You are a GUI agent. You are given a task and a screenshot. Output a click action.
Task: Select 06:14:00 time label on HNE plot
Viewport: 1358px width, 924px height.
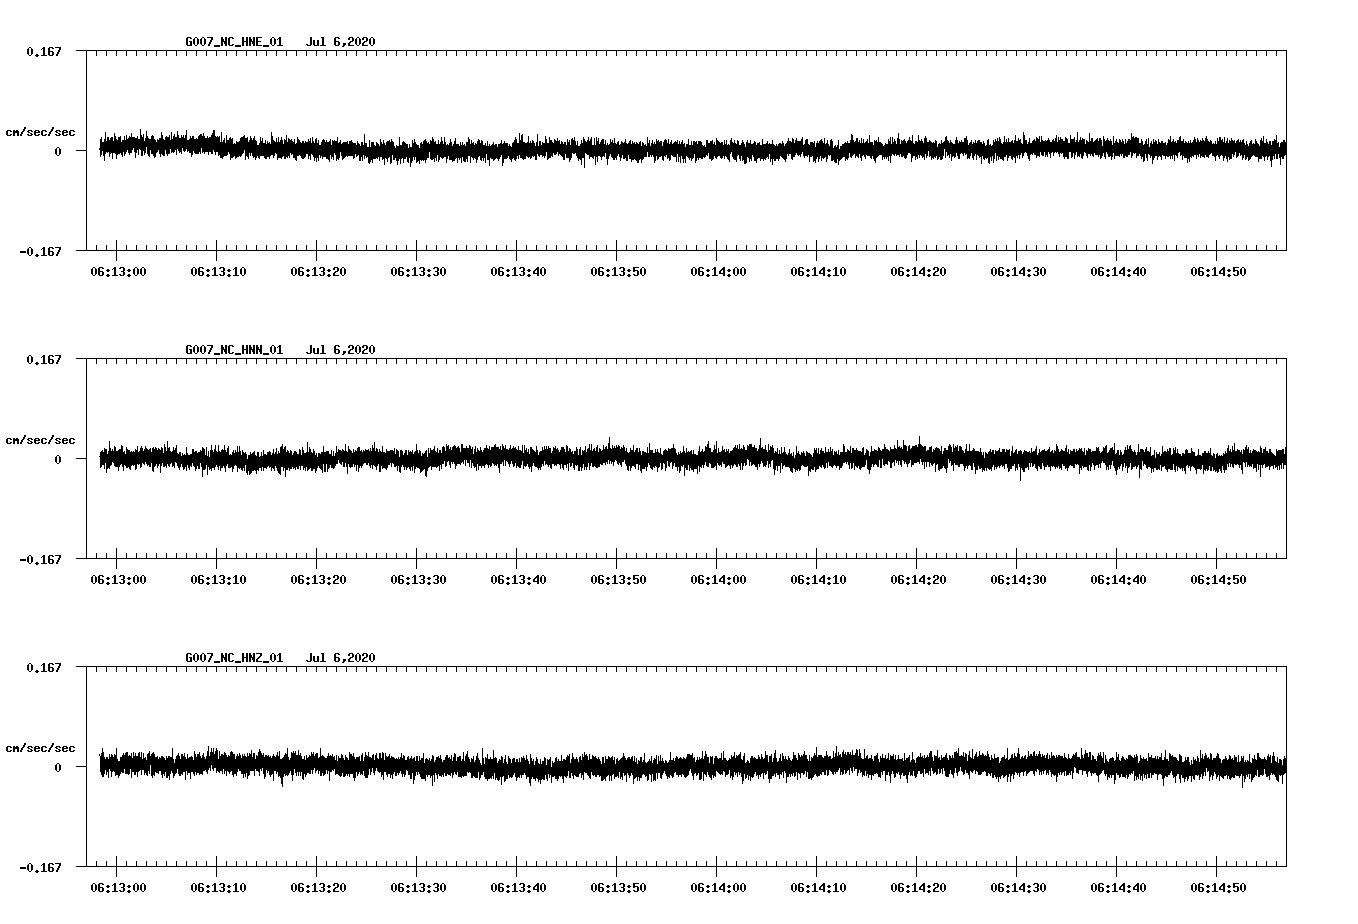(718, 272)
